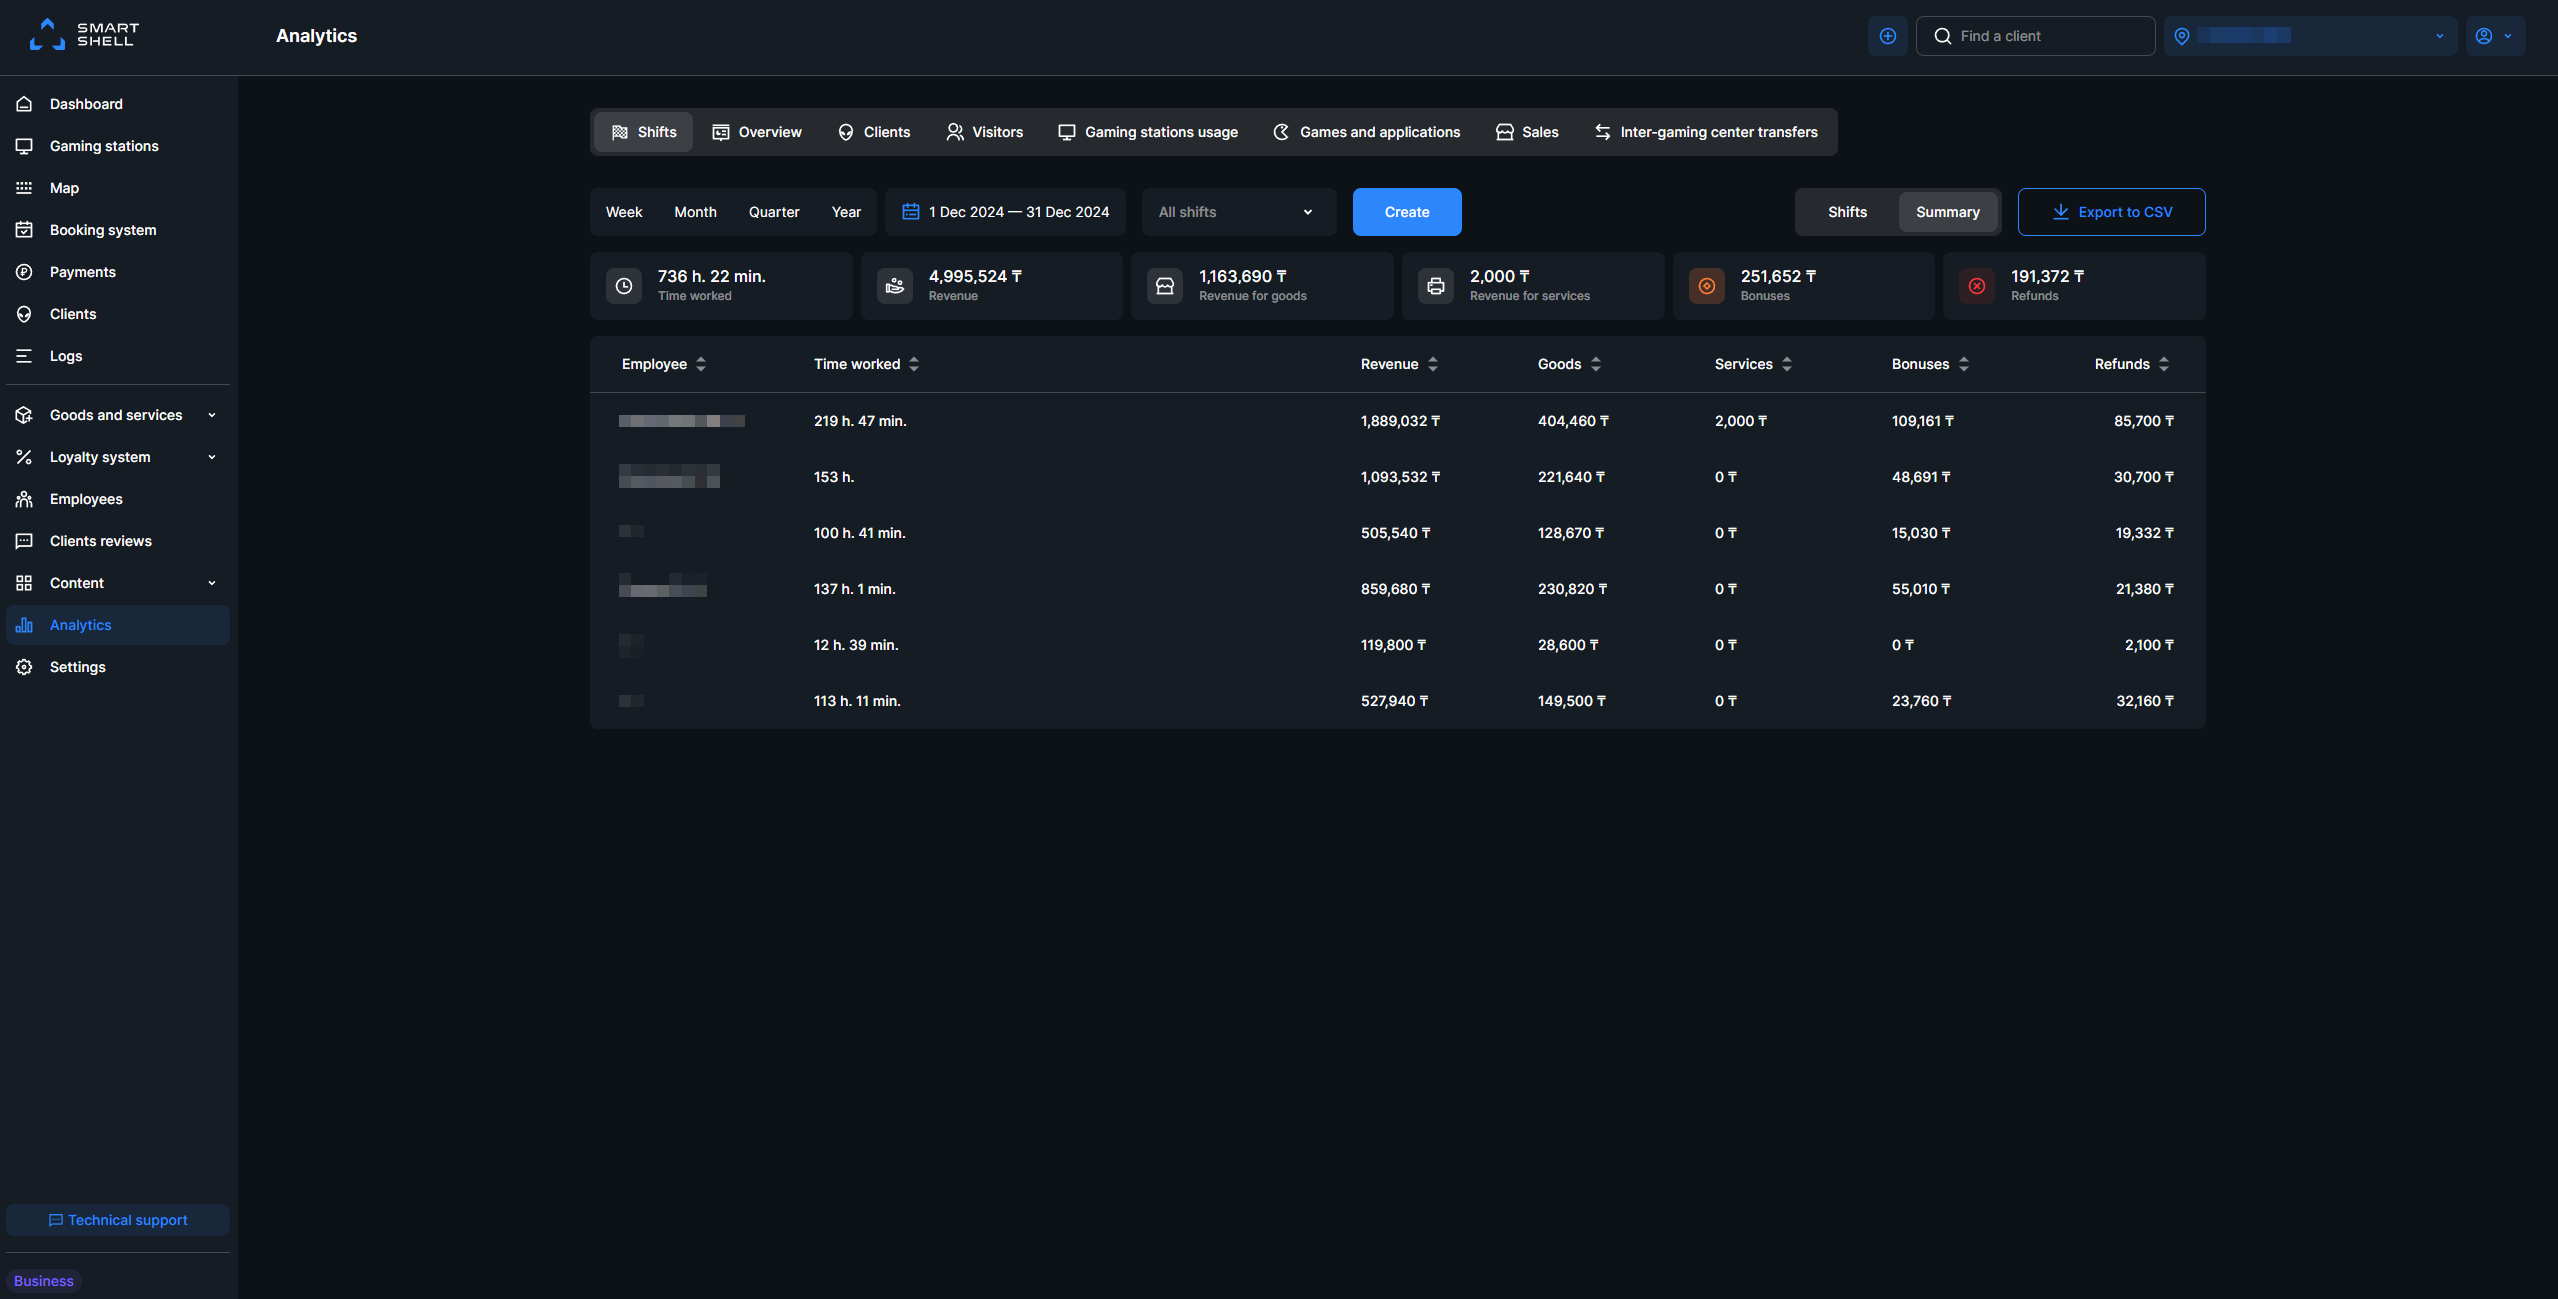
Task: Switch to the Gaming stations usage tab
Action: coord(1148,132)
